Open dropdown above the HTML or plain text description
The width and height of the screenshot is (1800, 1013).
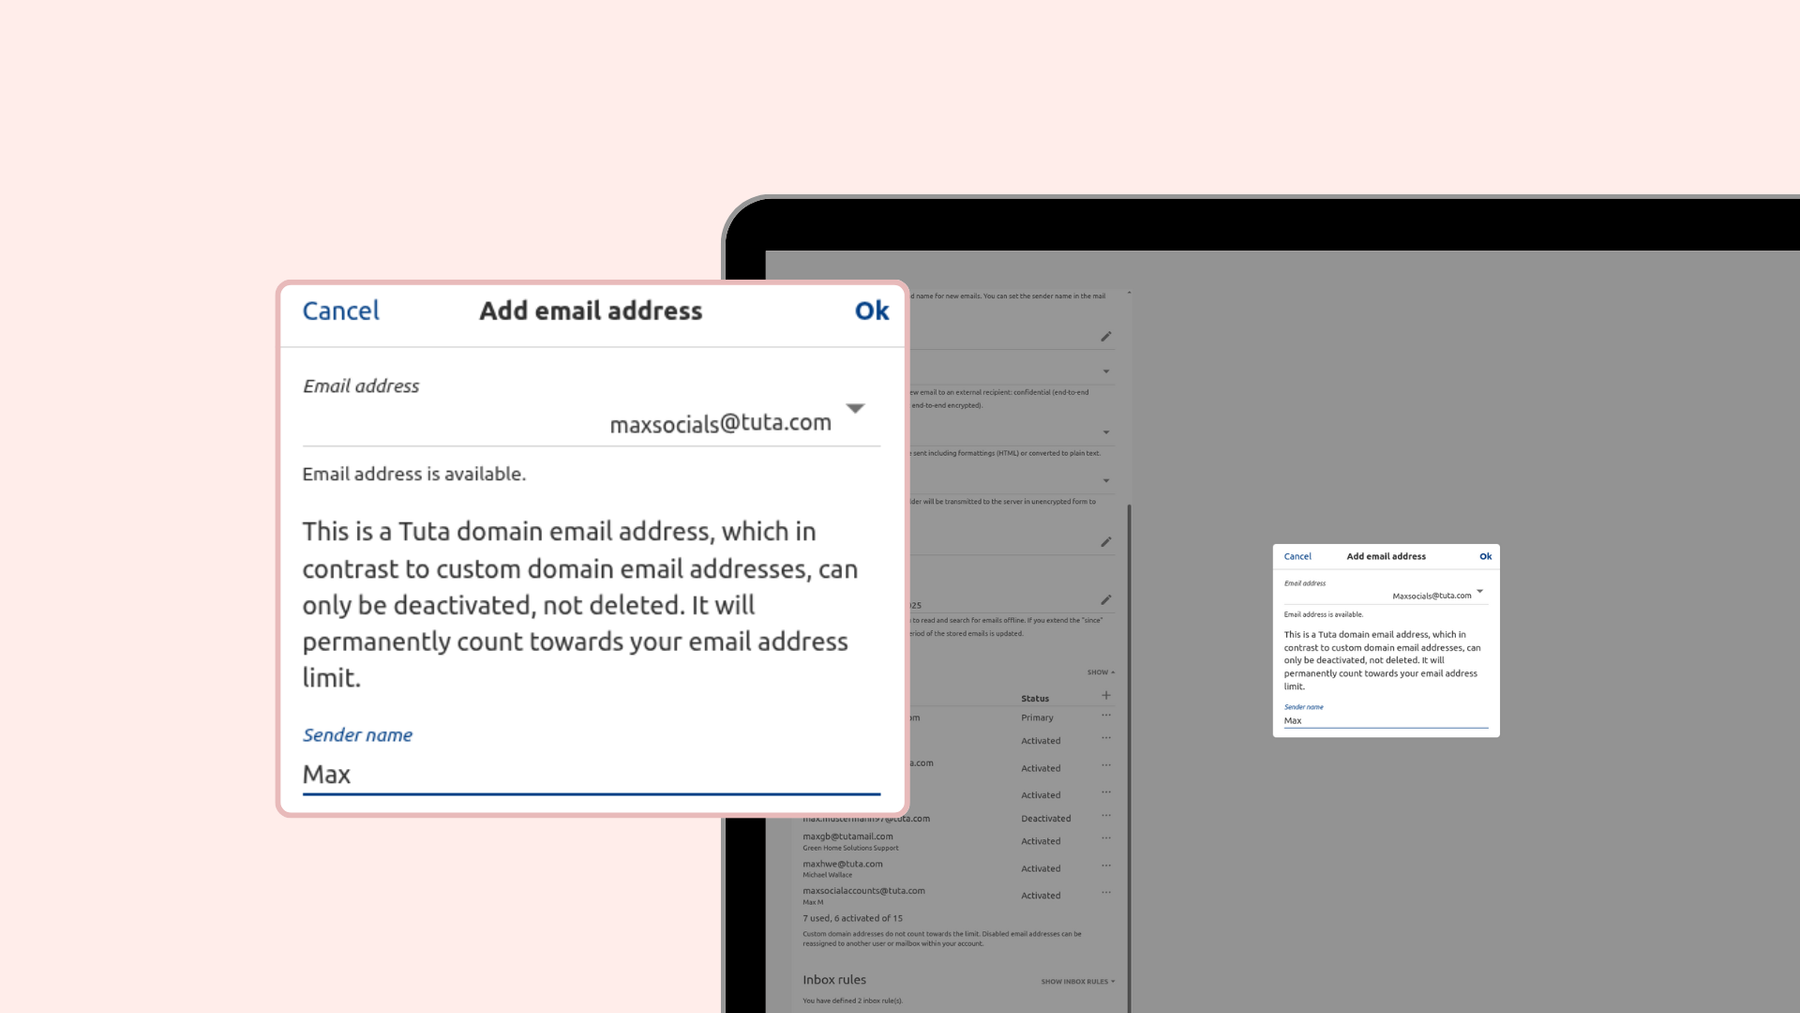tap(1106, 433)
